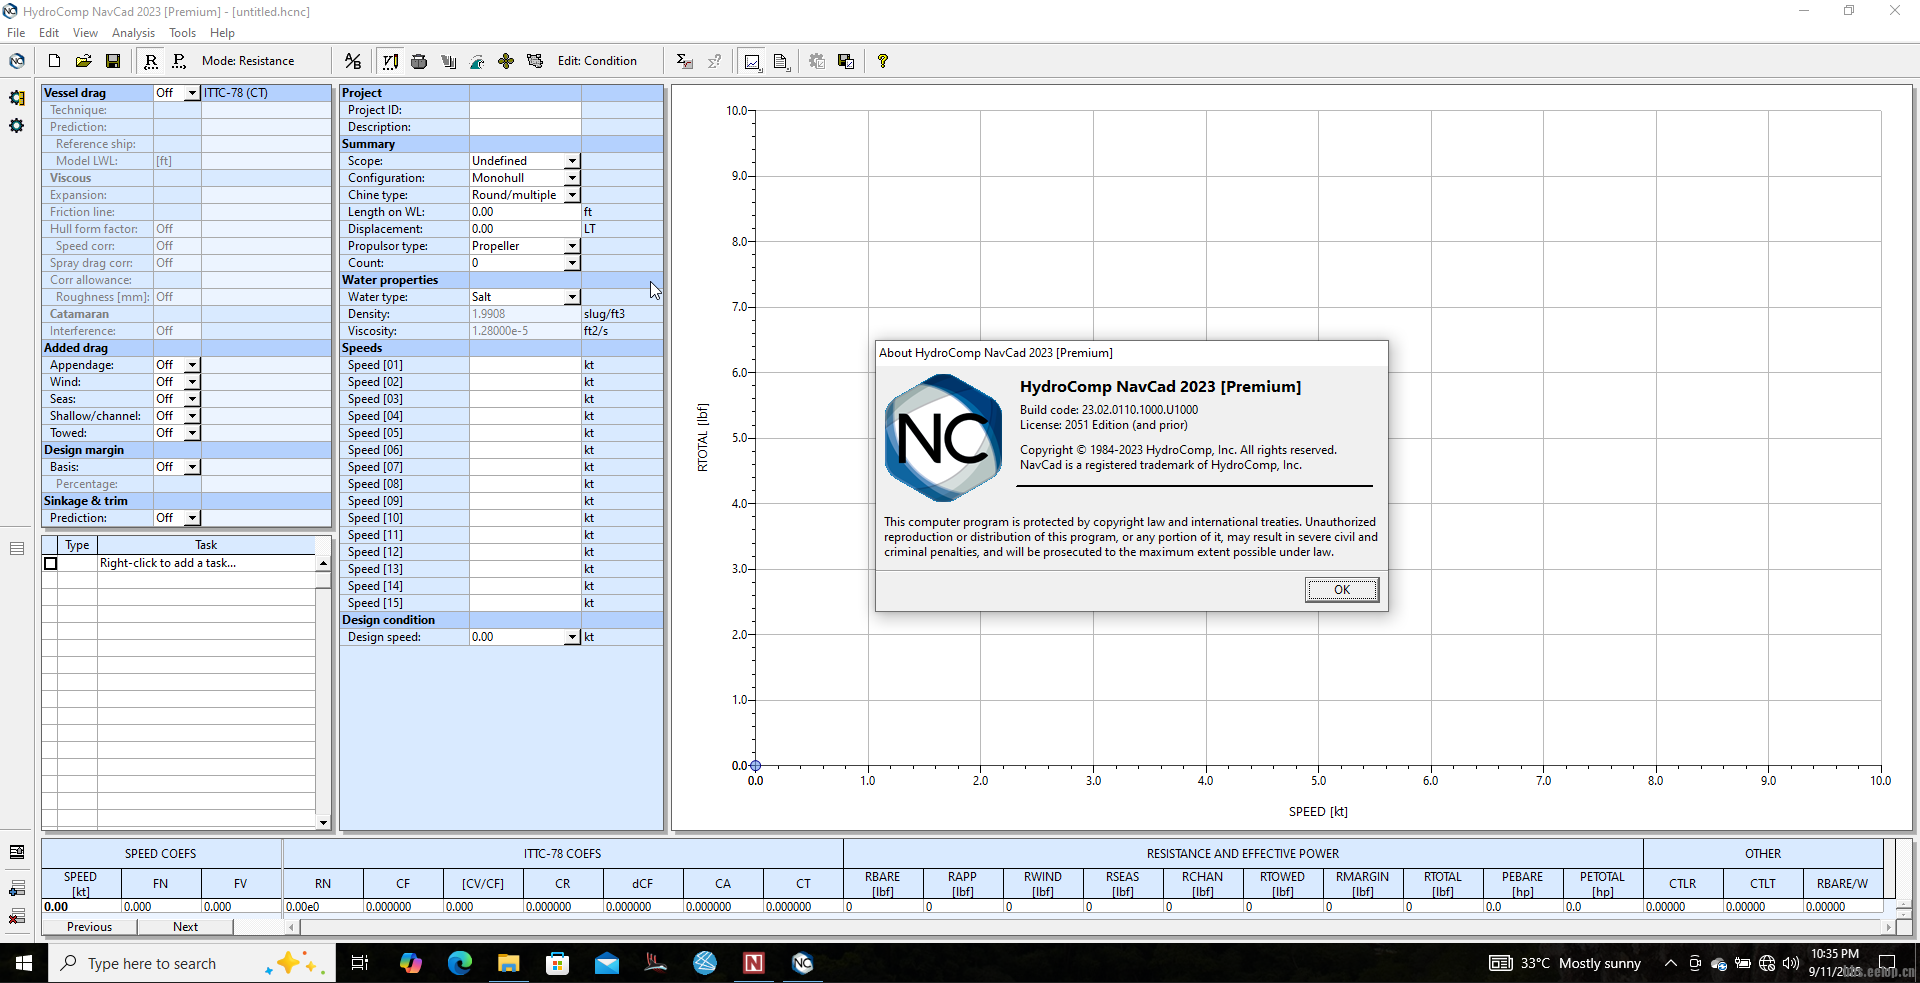
Task: Open the Appendage Off dropdown
Action: point(192,365)
